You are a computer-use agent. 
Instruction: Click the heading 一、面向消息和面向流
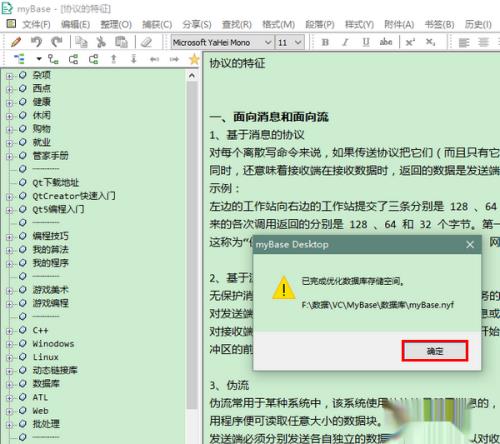269,117
